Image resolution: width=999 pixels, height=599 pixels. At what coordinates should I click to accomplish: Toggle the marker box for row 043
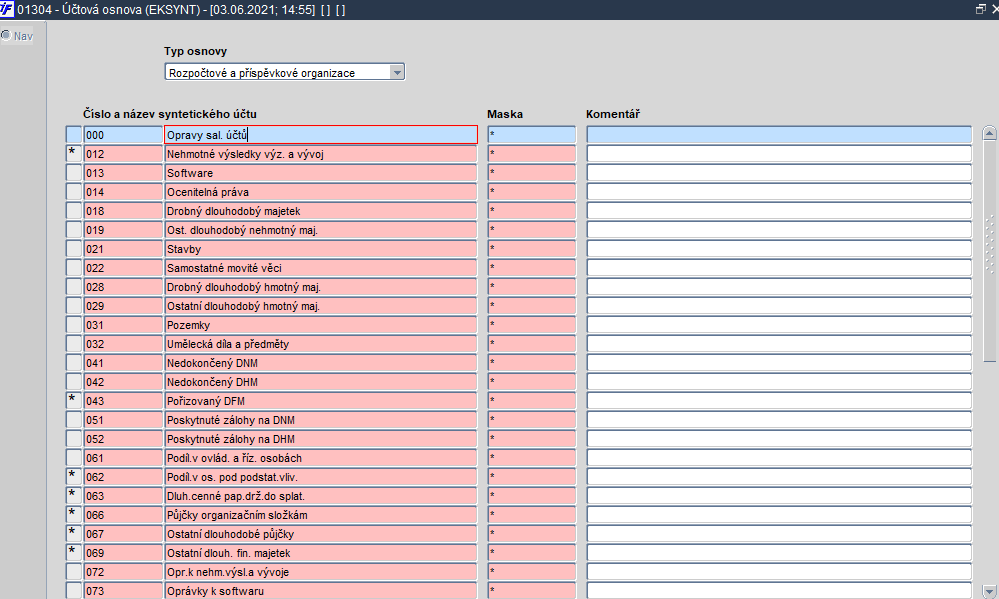coord(74,401)
